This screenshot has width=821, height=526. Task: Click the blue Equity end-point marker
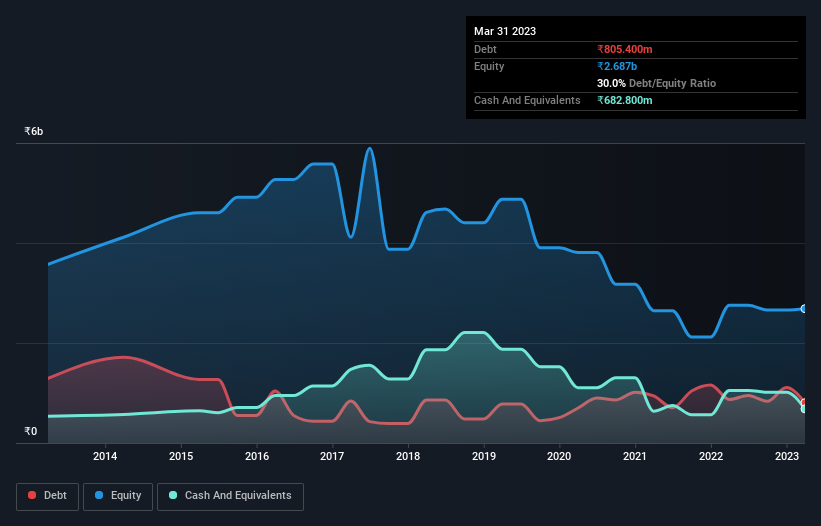804,309
